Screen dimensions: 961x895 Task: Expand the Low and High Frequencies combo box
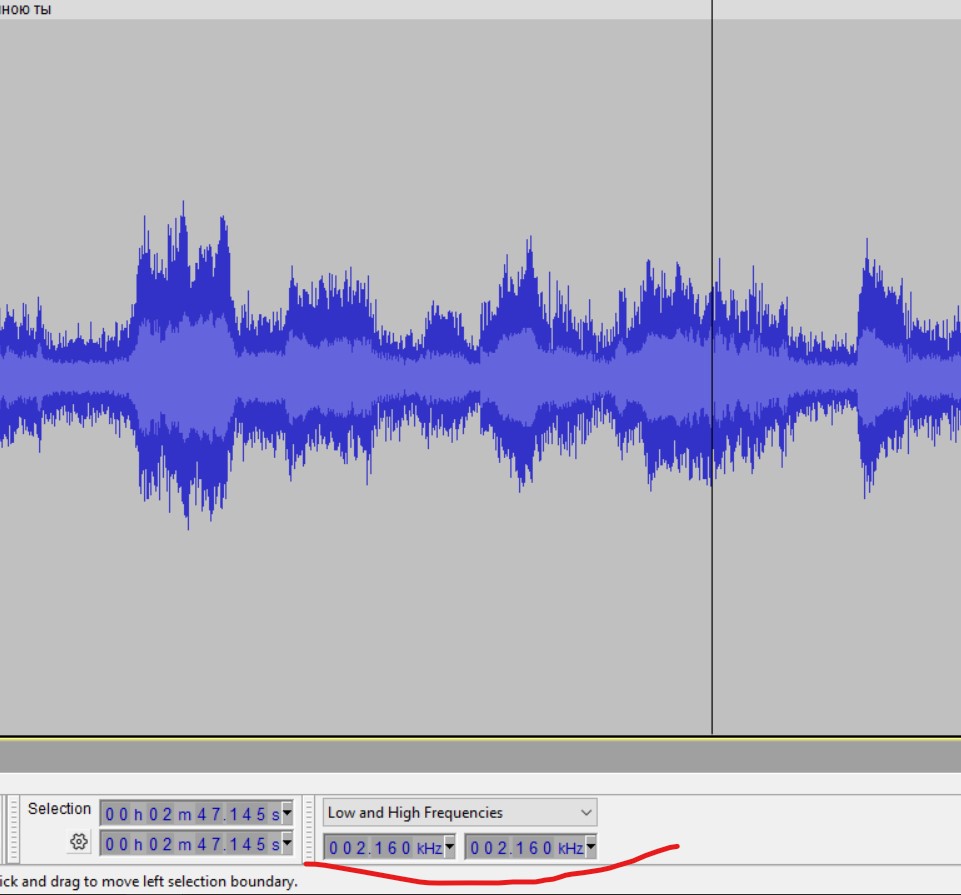[586, 812]
